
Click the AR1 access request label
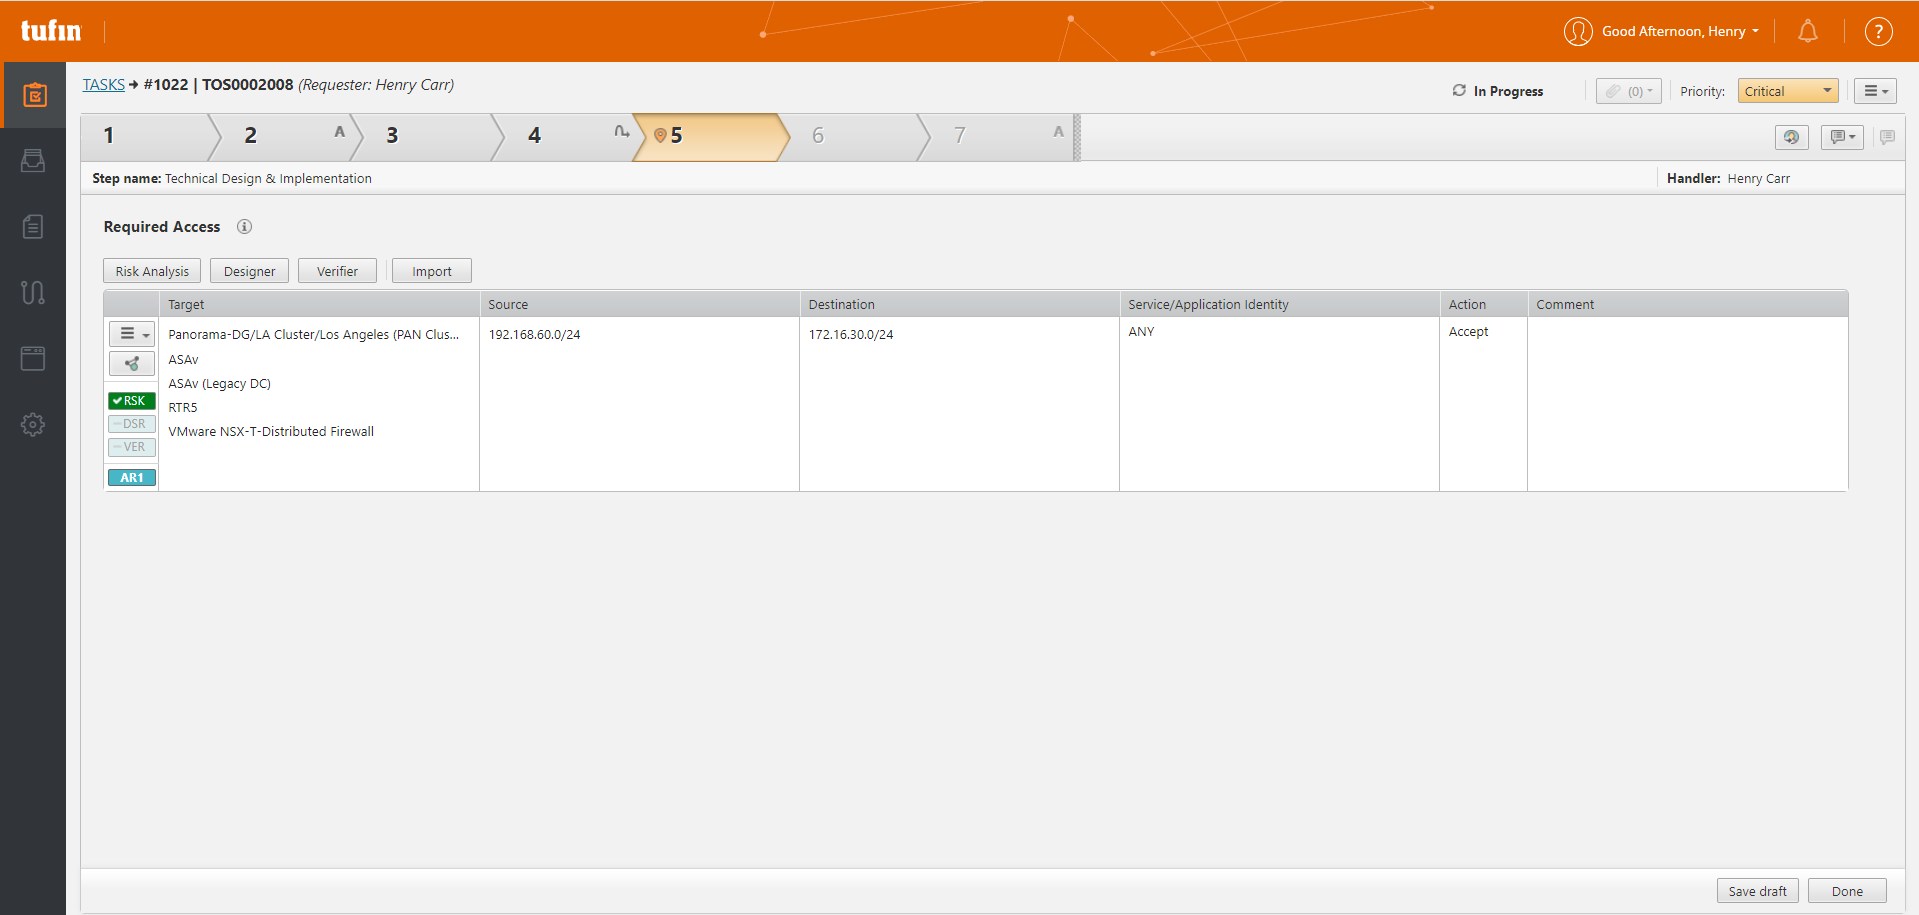tap(132, 478)
